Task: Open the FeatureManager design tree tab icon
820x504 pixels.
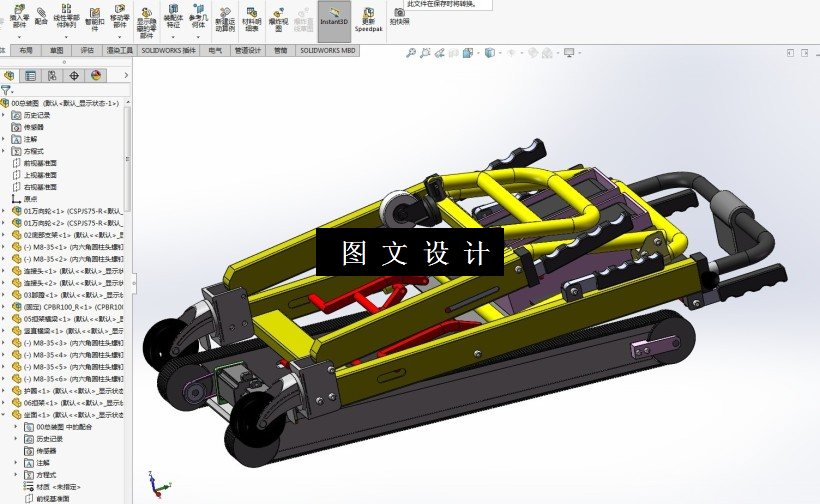Action: (x=9, y=75)
